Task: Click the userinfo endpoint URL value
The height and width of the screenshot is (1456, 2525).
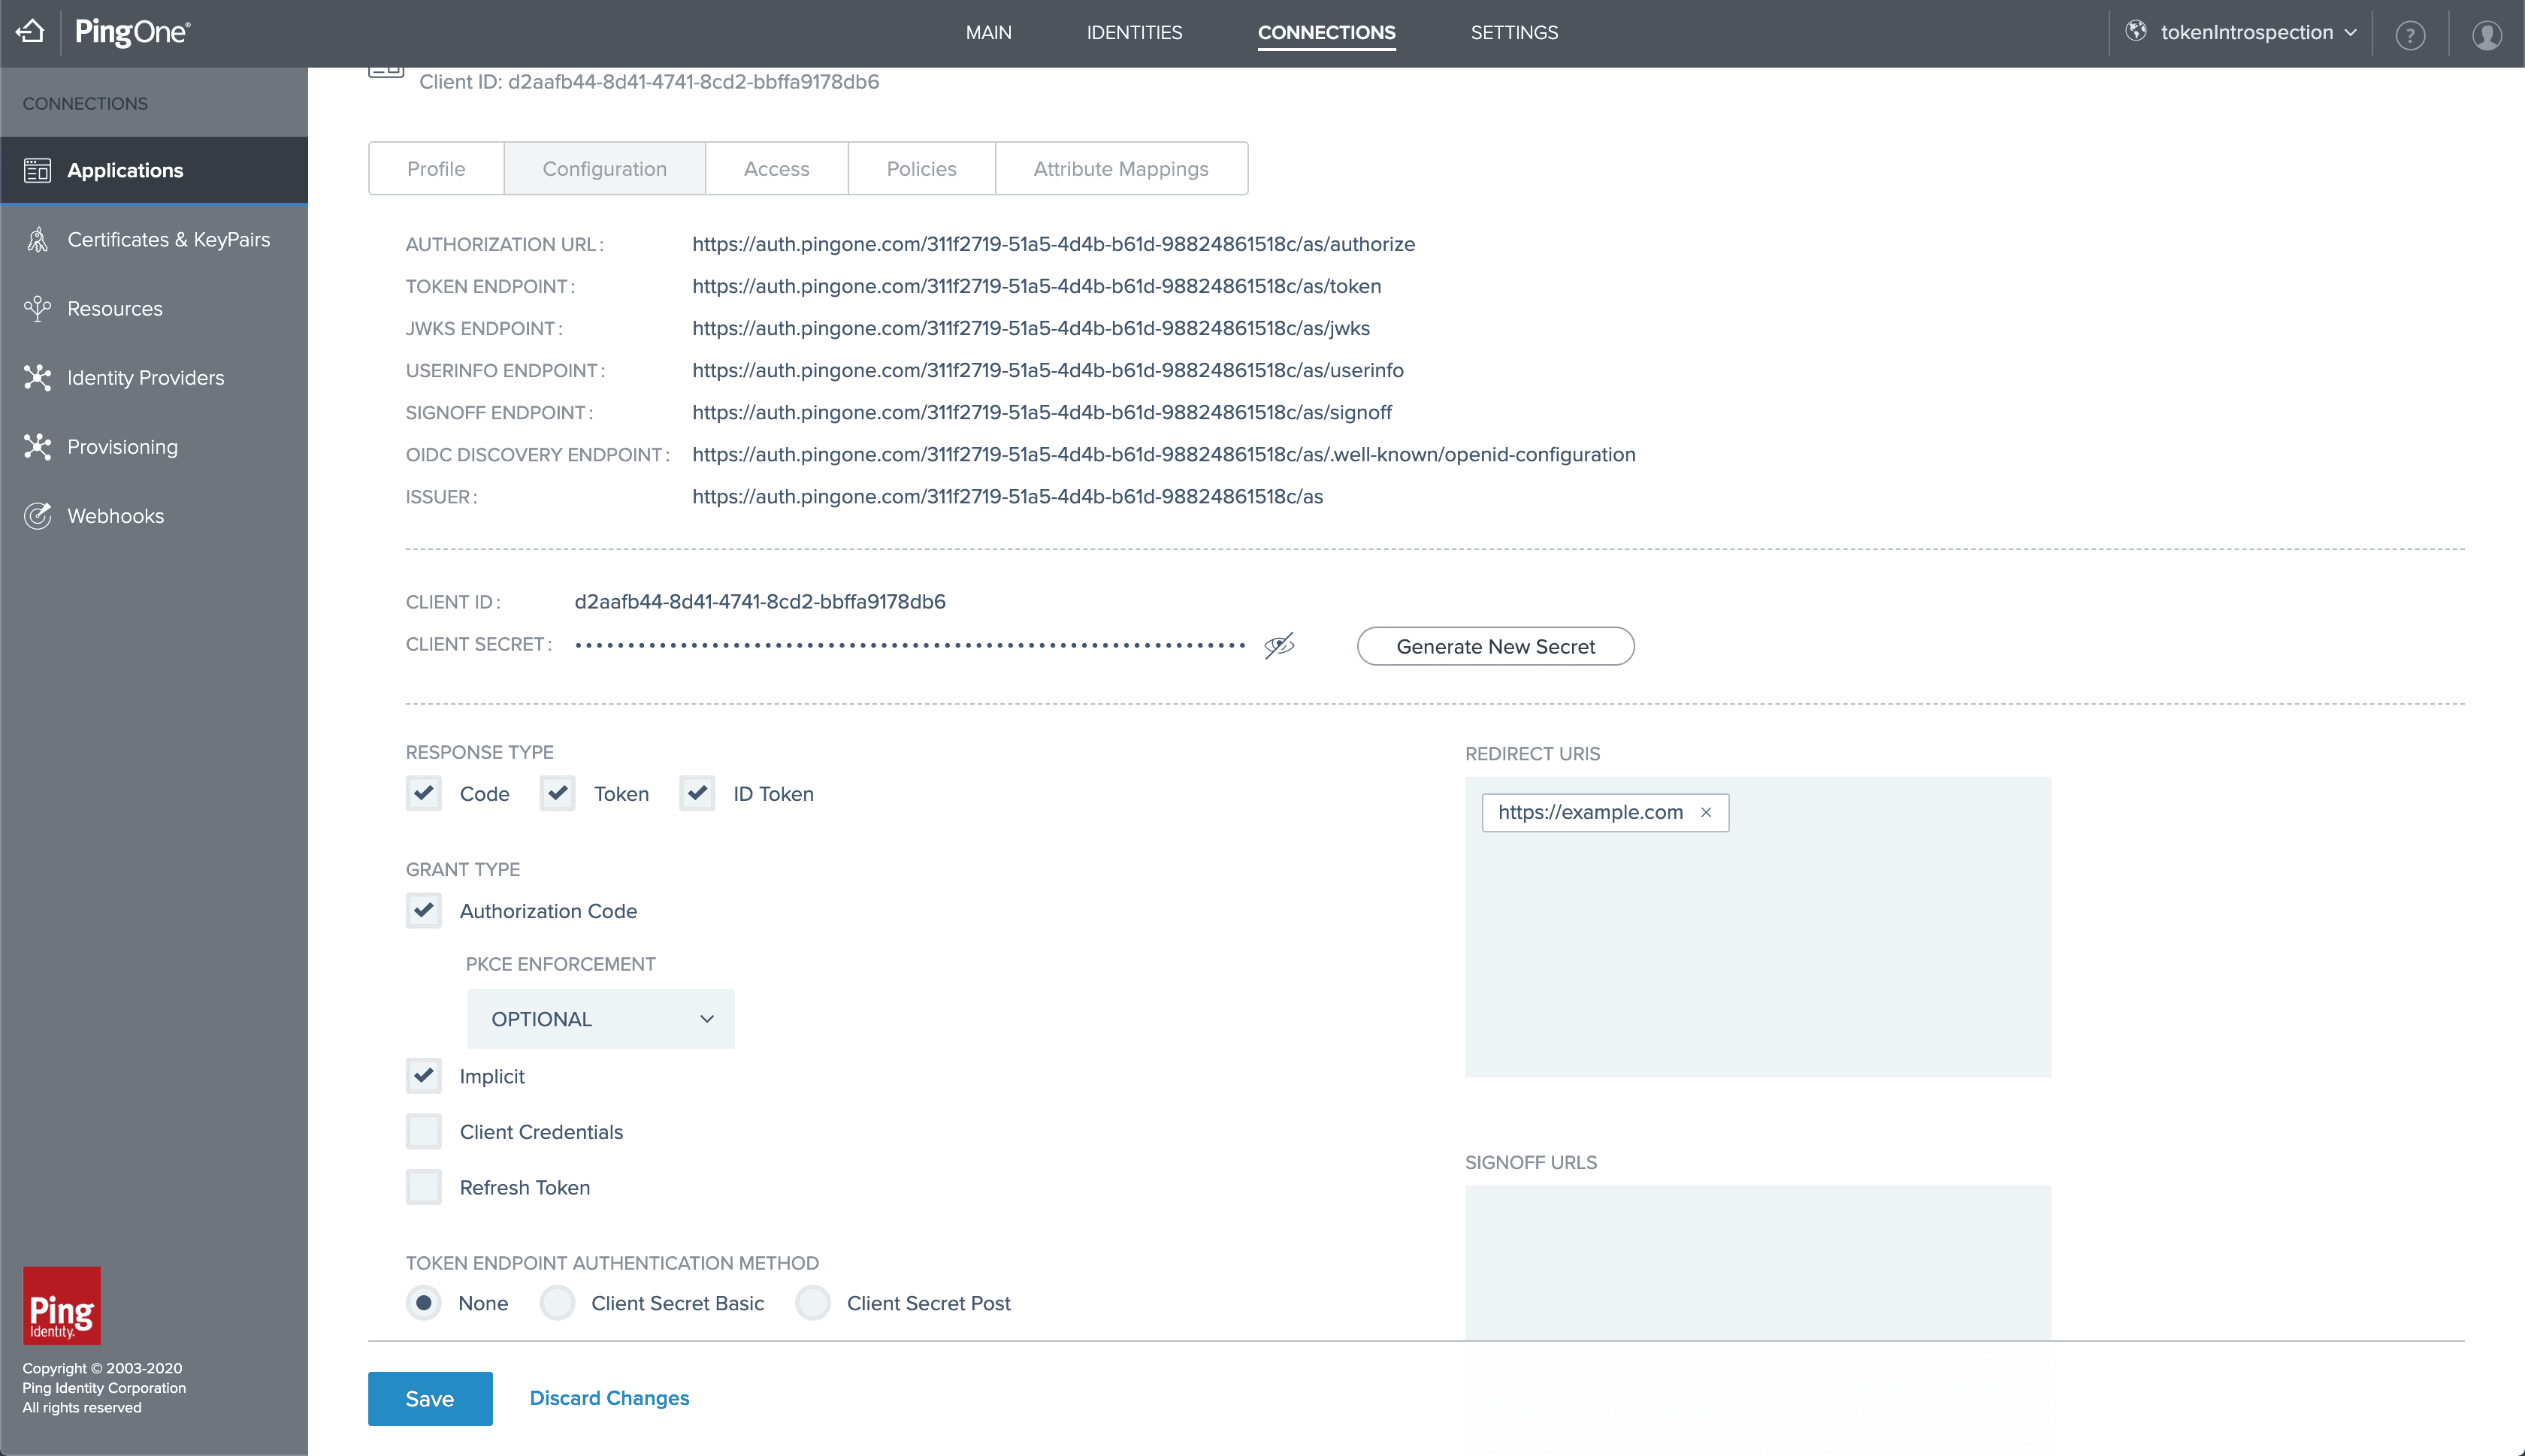Action: point(1048,370)
